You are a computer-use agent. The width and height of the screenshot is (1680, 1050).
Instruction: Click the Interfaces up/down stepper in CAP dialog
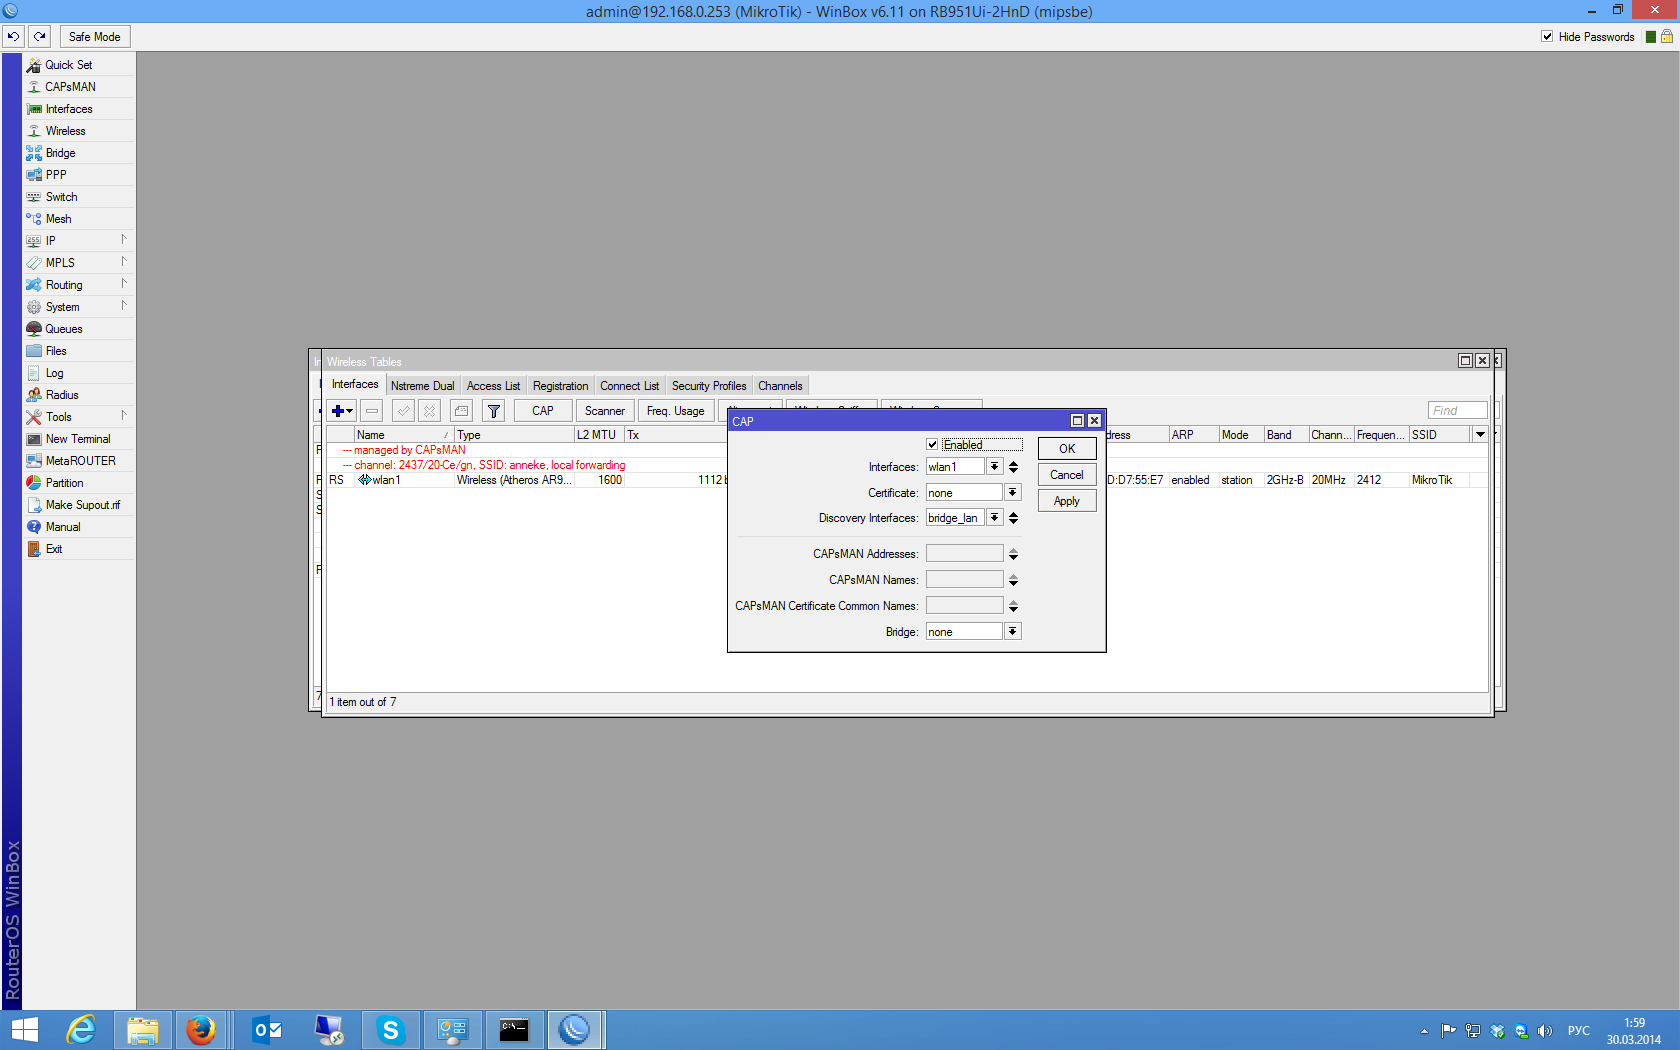(x=1013, y=467)
